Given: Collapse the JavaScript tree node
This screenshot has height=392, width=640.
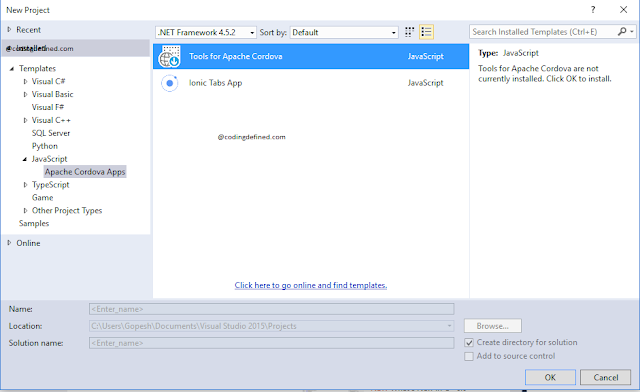Looking at the screenshot, I should (25, 159).
